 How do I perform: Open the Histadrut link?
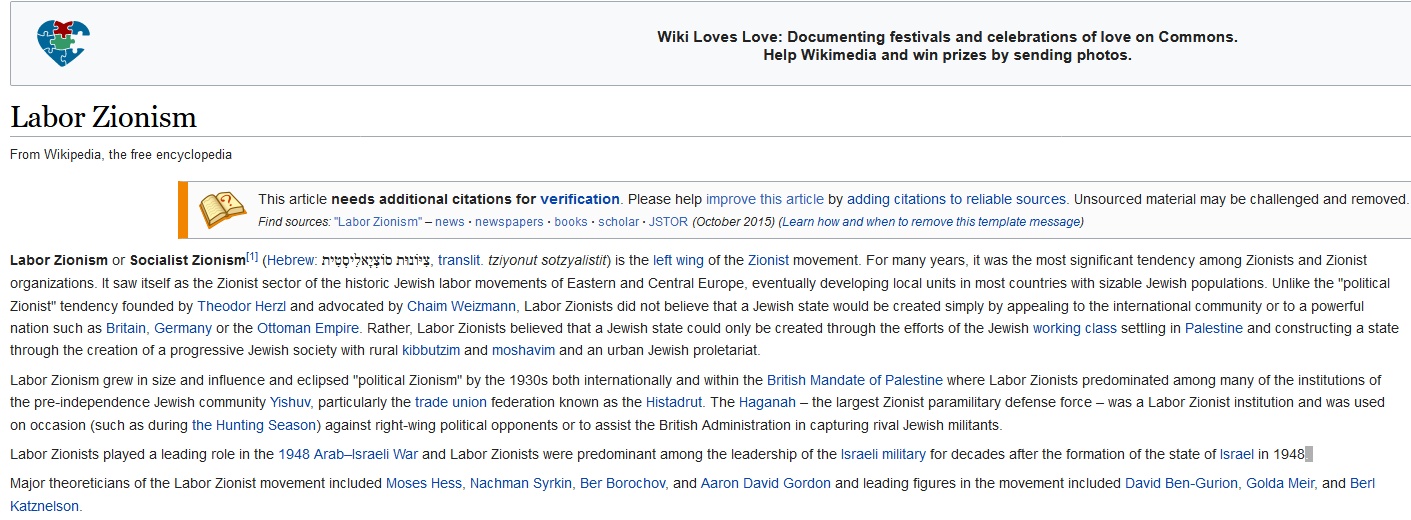click(675, 402)
